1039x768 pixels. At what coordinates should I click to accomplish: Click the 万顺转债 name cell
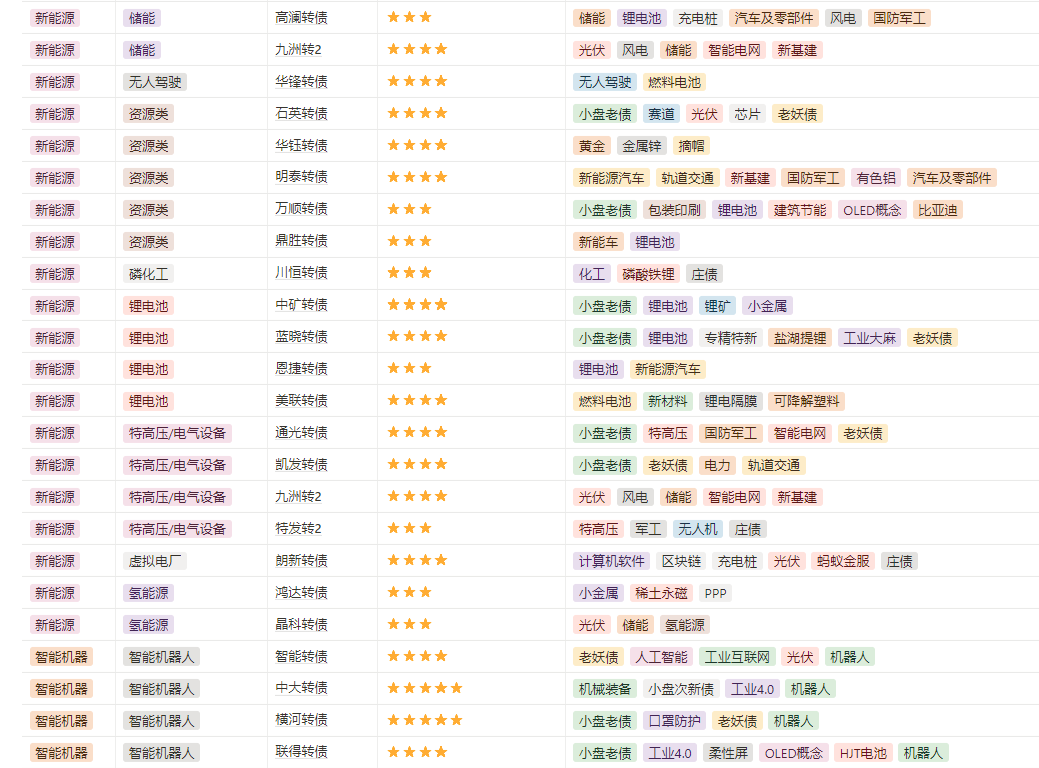[301, 209]
